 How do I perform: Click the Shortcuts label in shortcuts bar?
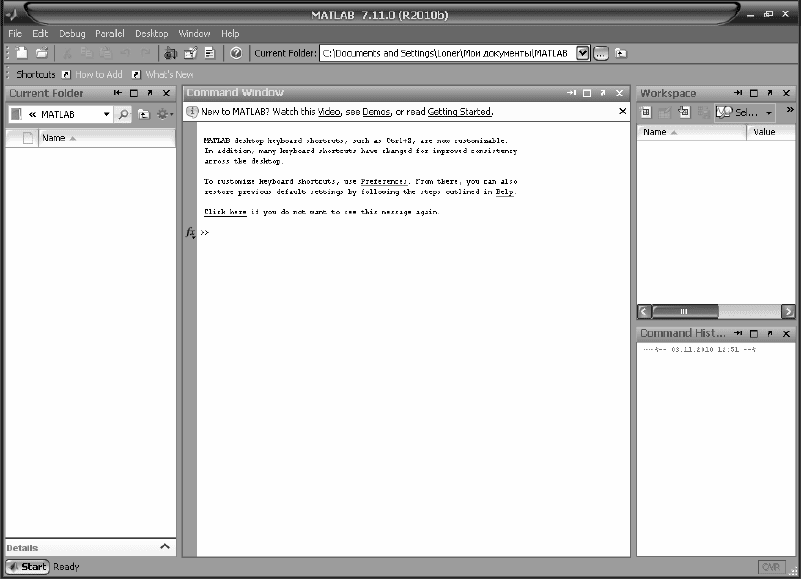pos(36,75)
